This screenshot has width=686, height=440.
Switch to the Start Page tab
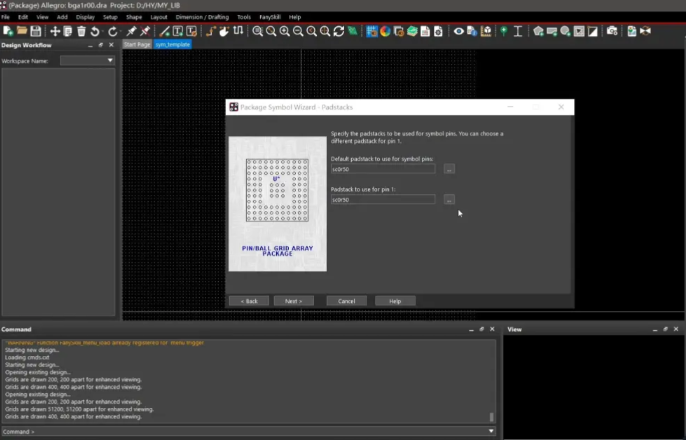pyautogui.click(x=137, y=45)
